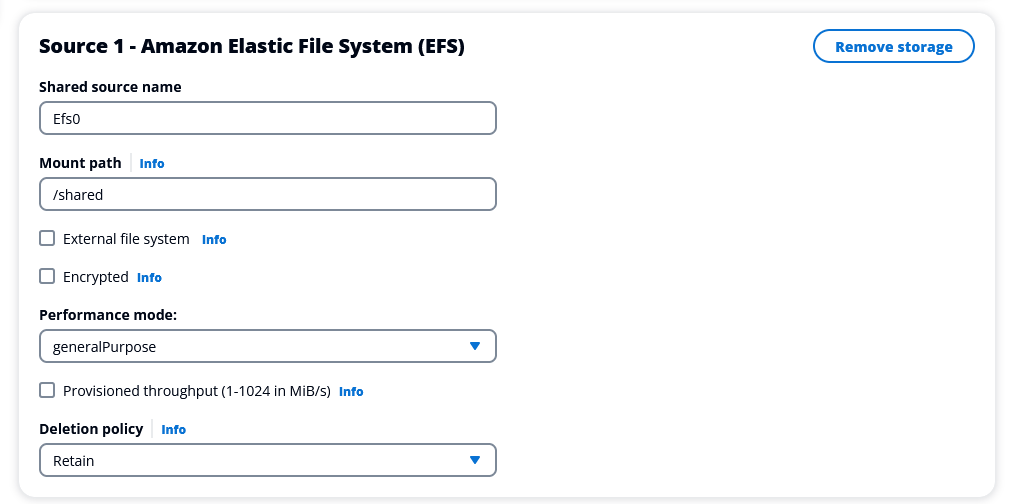The width and height of the screenshot is (1010, 504).
Task: Focus the Shared source name field containing Efs0
Action: tap(267, 118)
